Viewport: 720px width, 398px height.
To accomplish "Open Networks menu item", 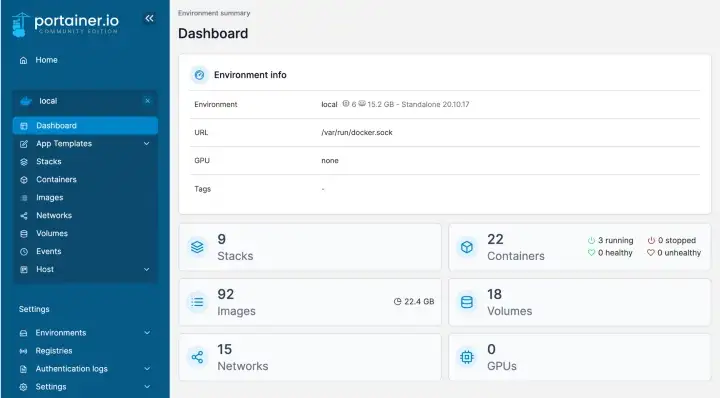I will (85, 215).
